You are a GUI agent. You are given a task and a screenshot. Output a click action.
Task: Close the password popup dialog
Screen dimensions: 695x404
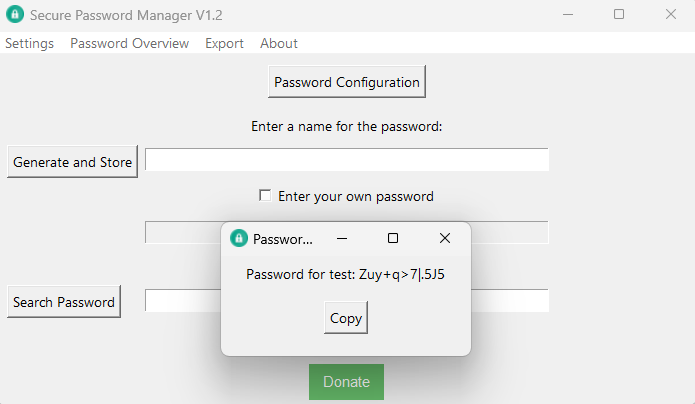click(445, 238)
